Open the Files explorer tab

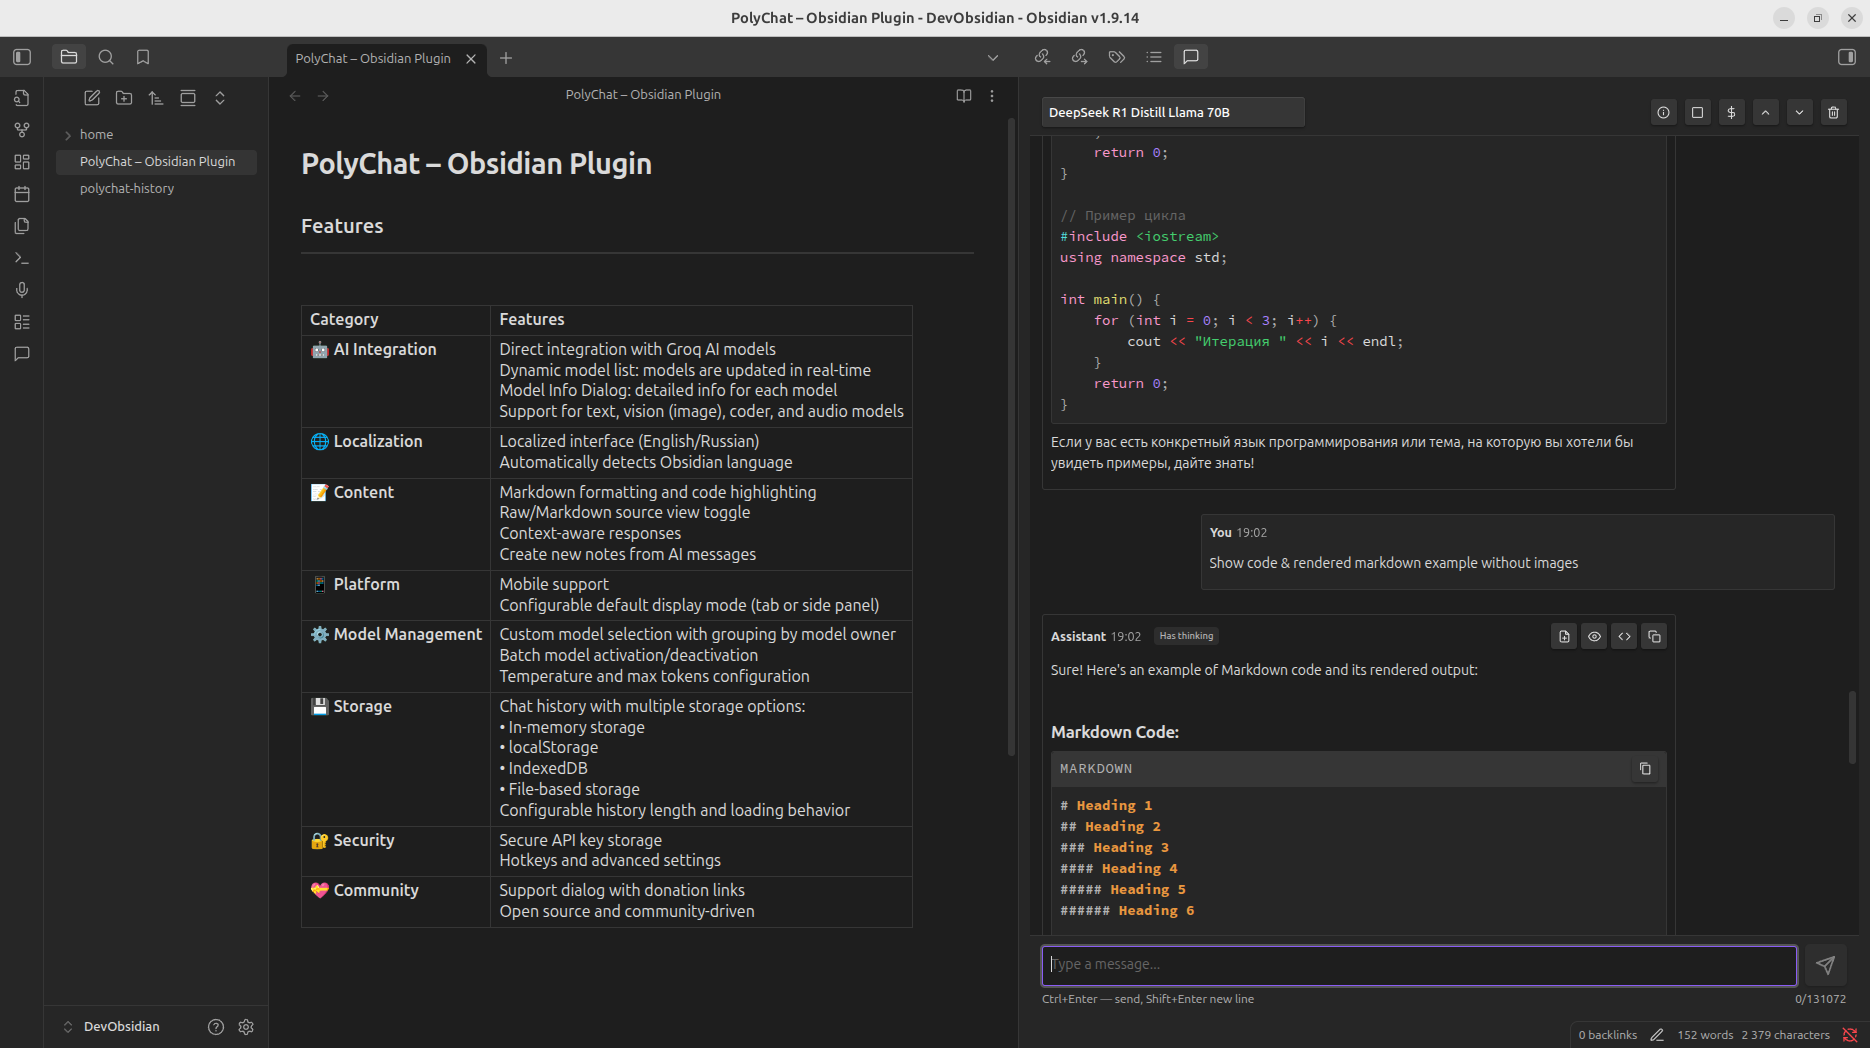coord(69,57)
